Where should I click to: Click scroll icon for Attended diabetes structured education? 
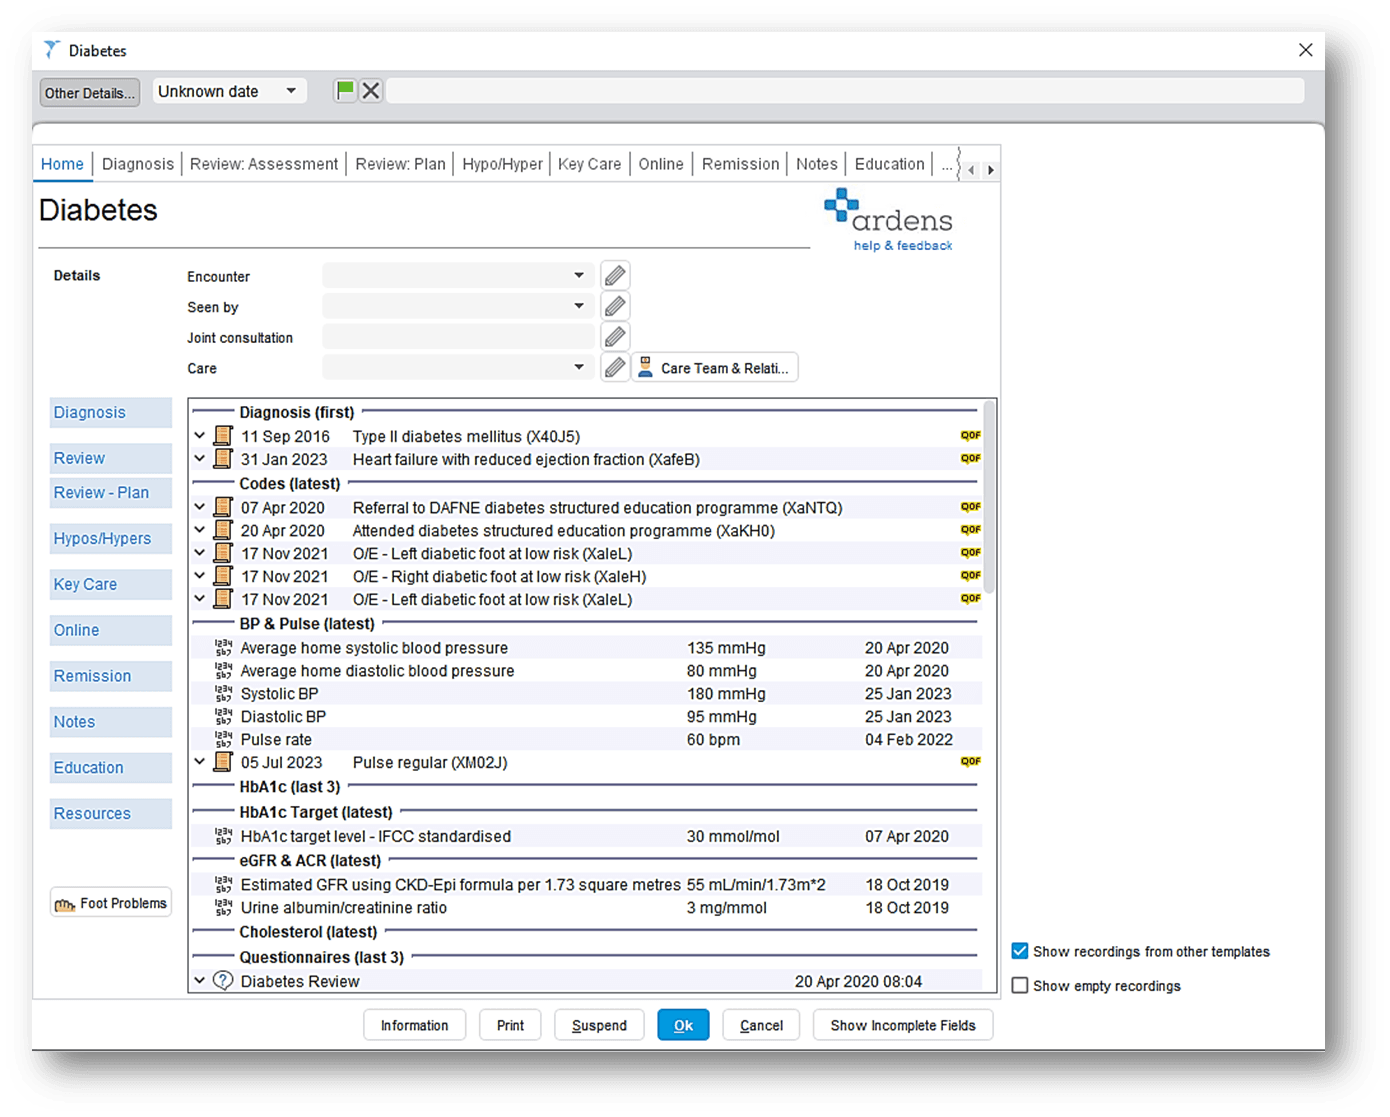(x=223, y=530)
